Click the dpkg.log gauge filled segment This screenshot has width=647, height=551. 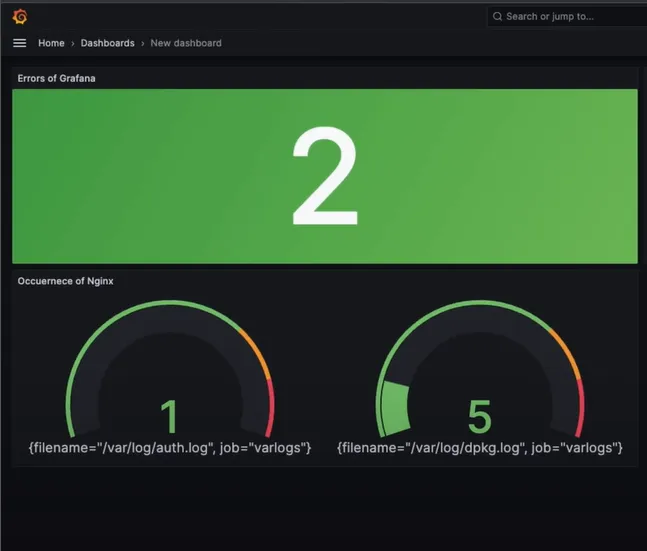[x=395, y=409]
